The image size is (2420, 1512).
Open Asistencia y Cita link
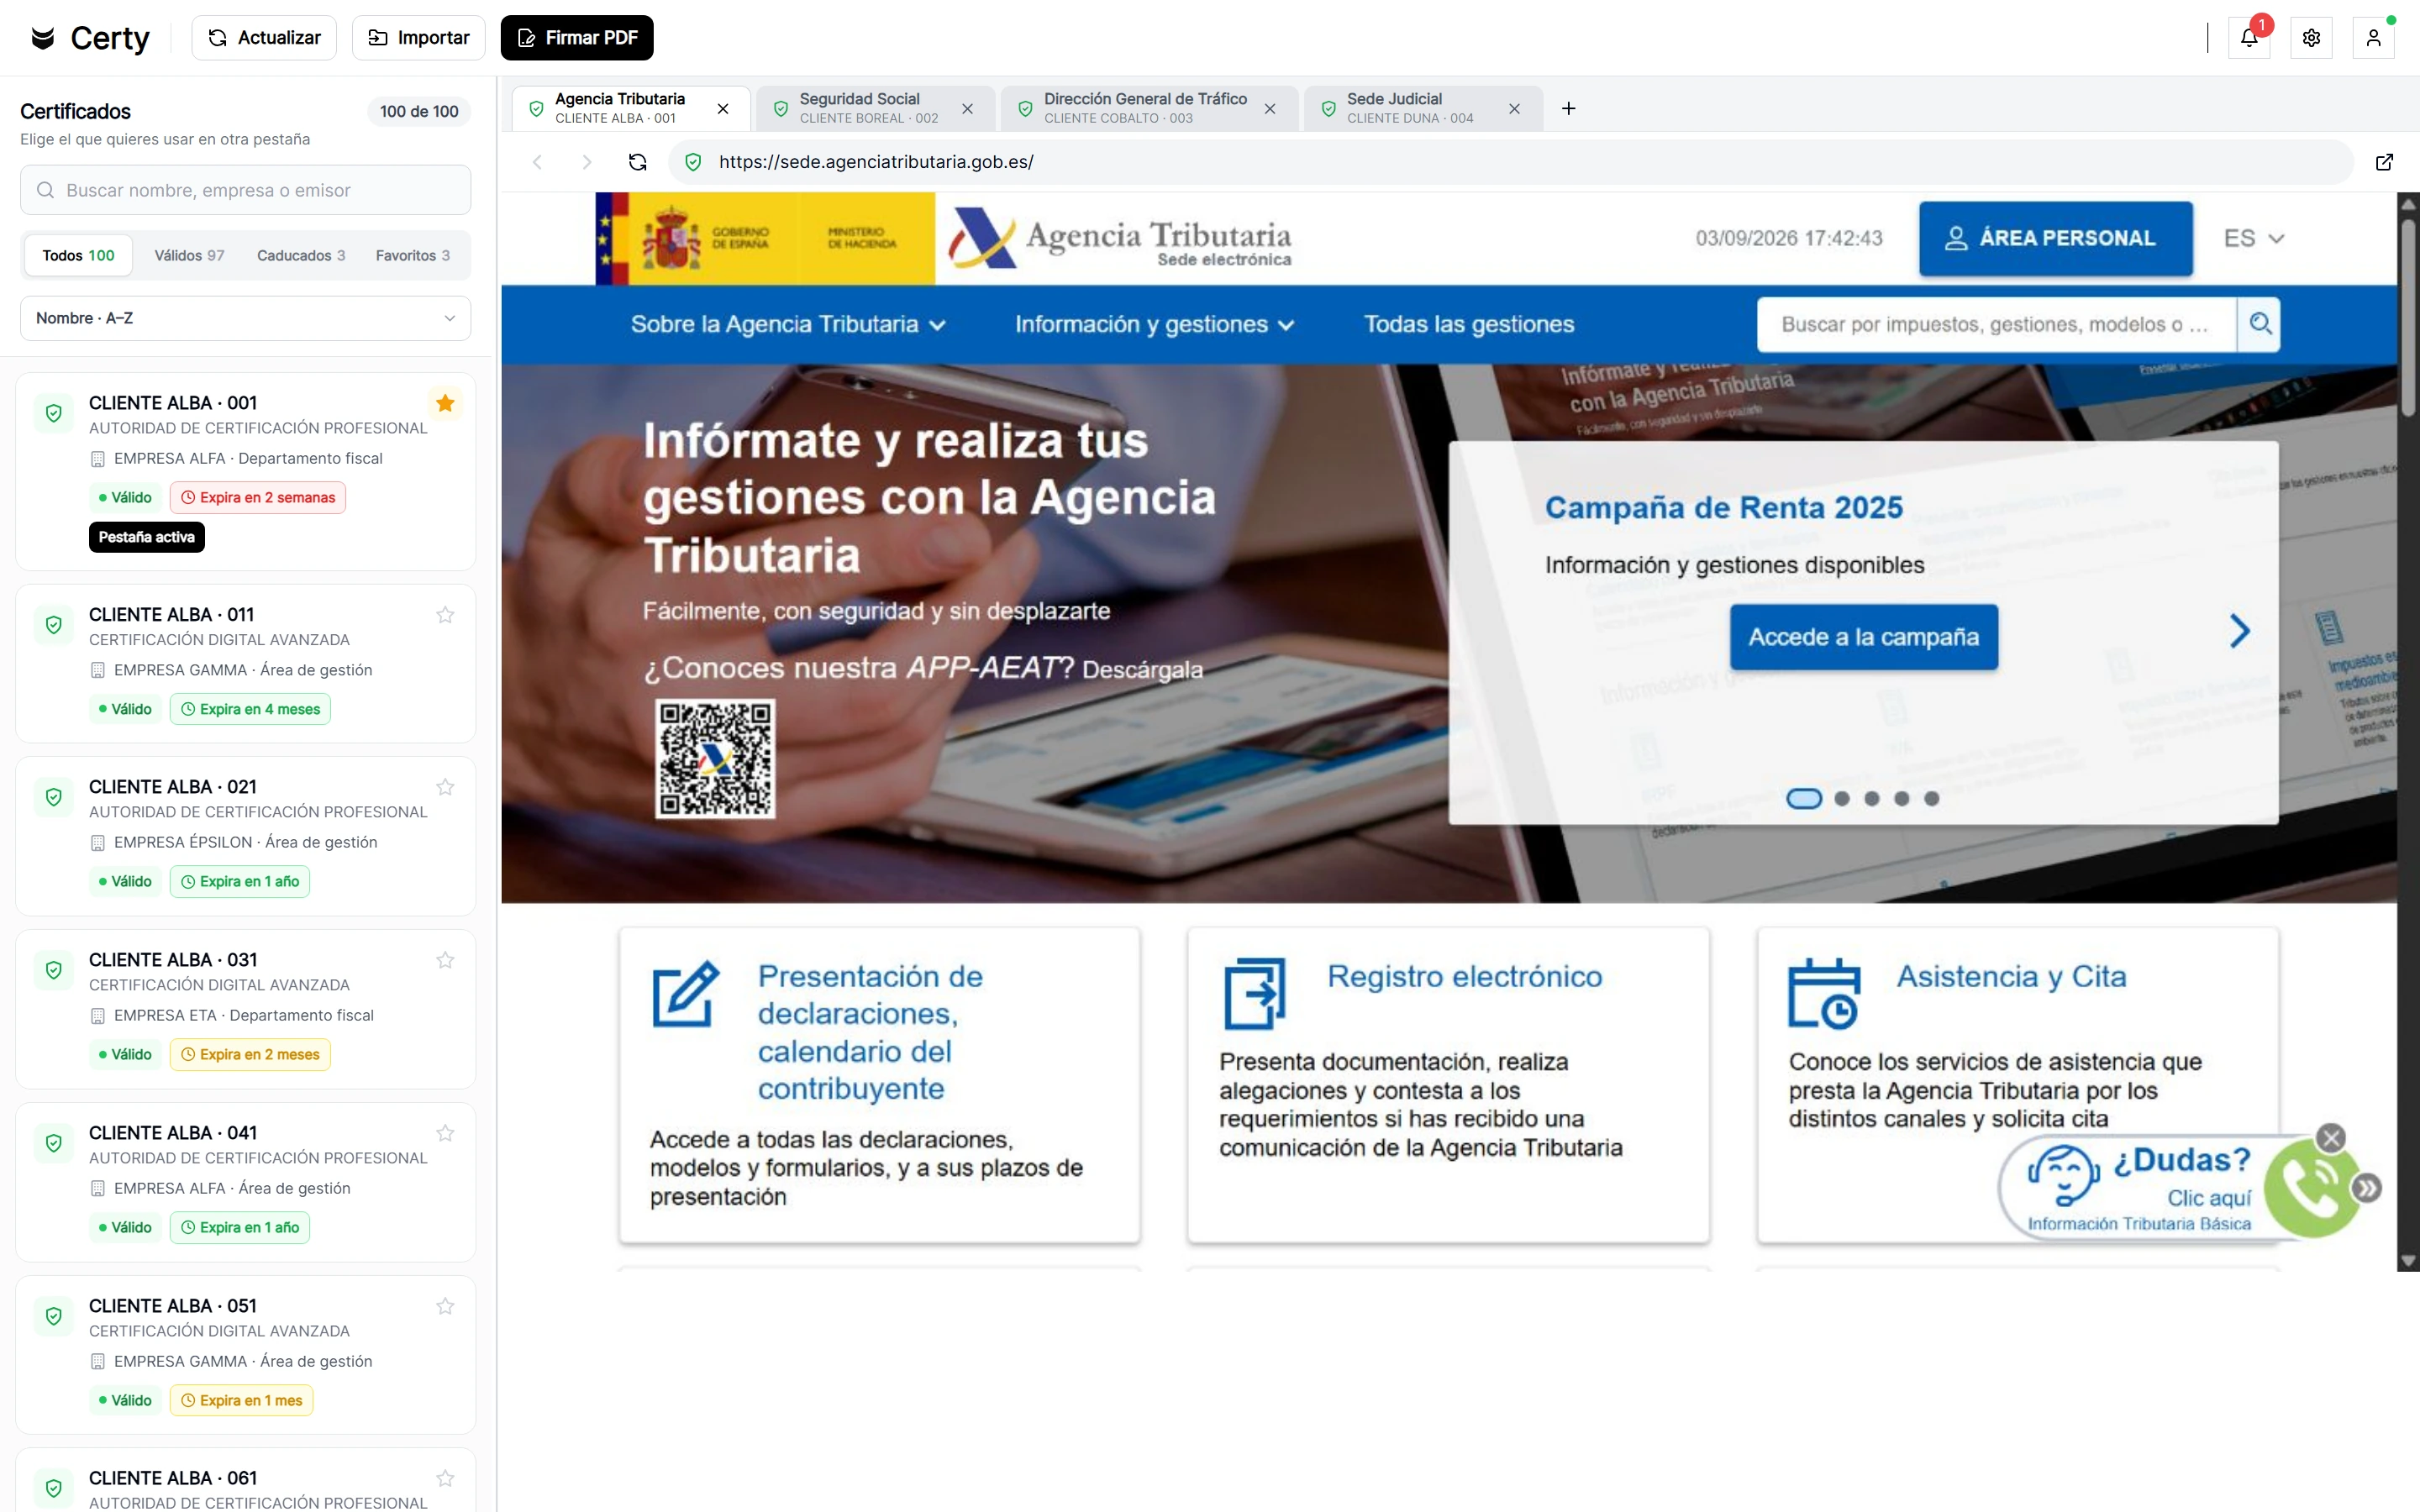[x=2011, y=976]
